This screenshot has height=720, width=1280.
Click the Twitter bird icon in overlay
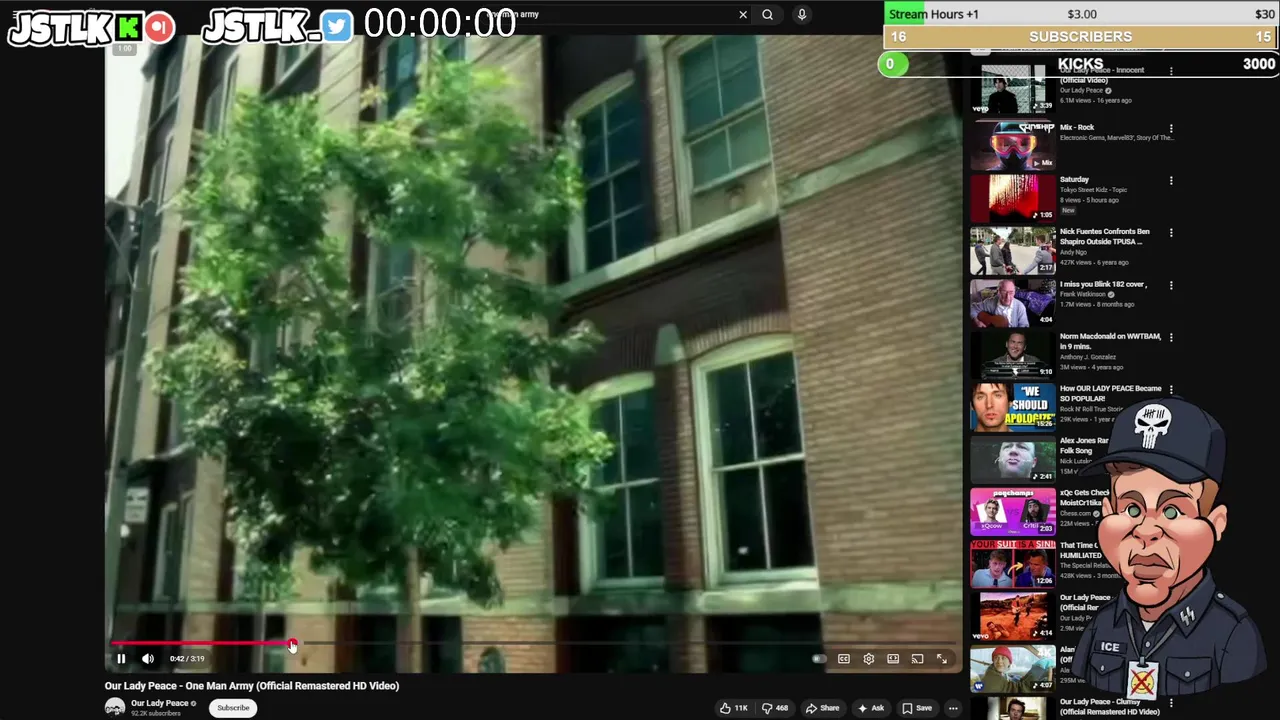point(337,27)
